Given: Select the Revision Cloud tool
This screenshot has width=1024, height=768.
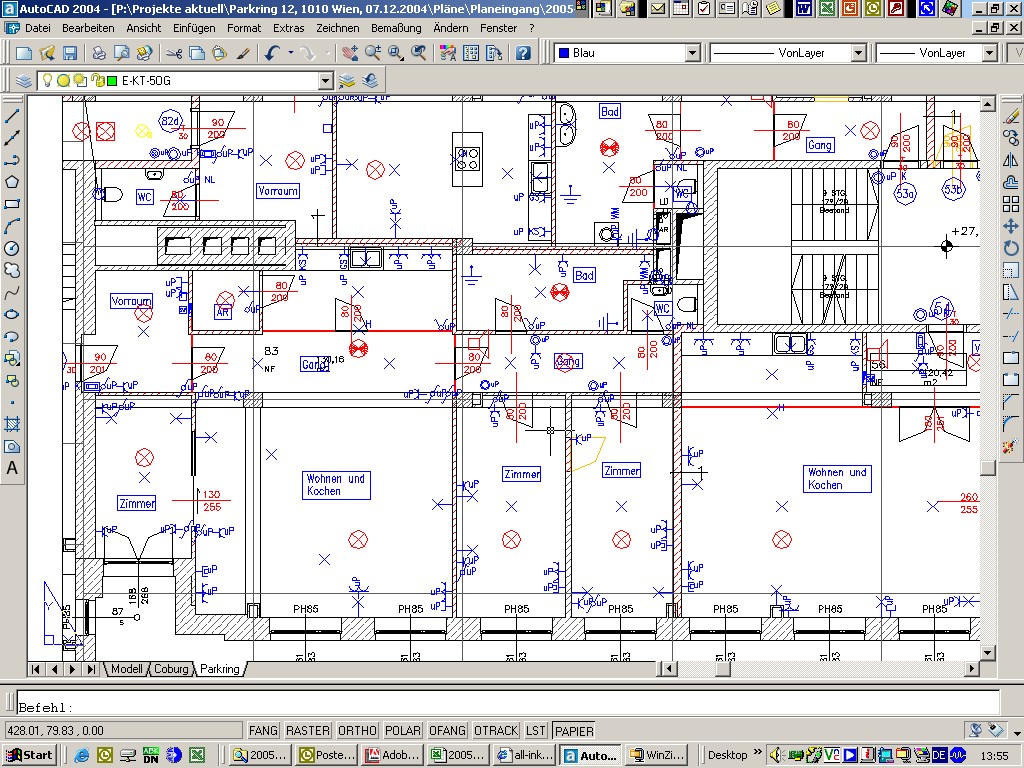Looking at the screenshot, I should pyautogui.click(x=12, y=270).
